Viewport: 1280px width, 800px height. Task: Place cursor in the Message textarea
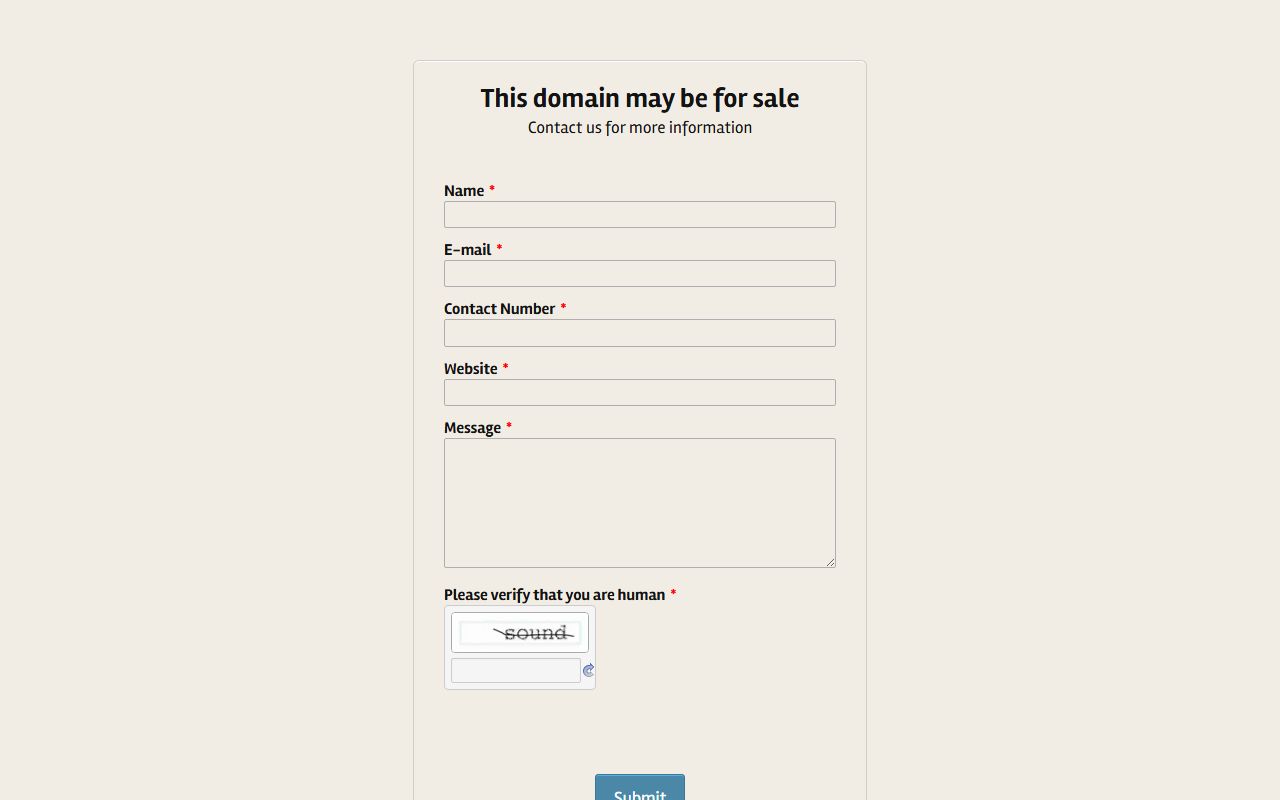[640, 502]
